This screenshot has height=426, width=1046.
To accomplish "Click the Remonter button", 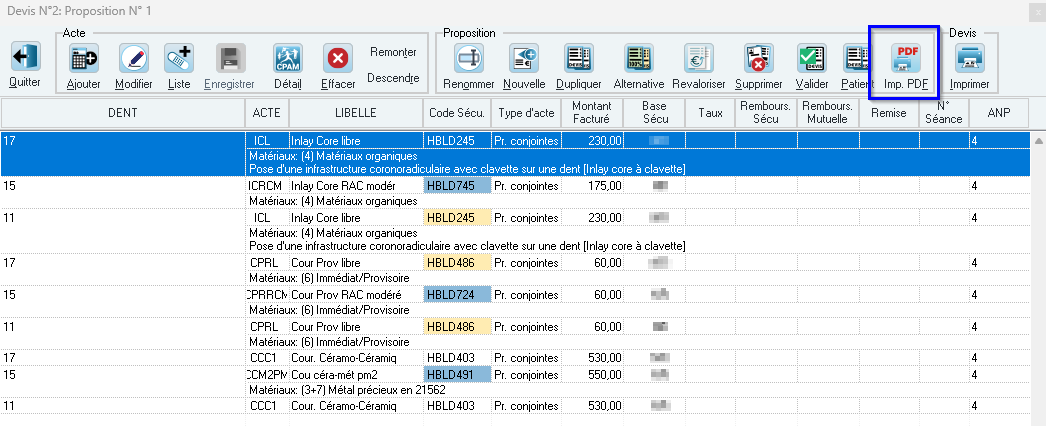I will pos(394,52).
